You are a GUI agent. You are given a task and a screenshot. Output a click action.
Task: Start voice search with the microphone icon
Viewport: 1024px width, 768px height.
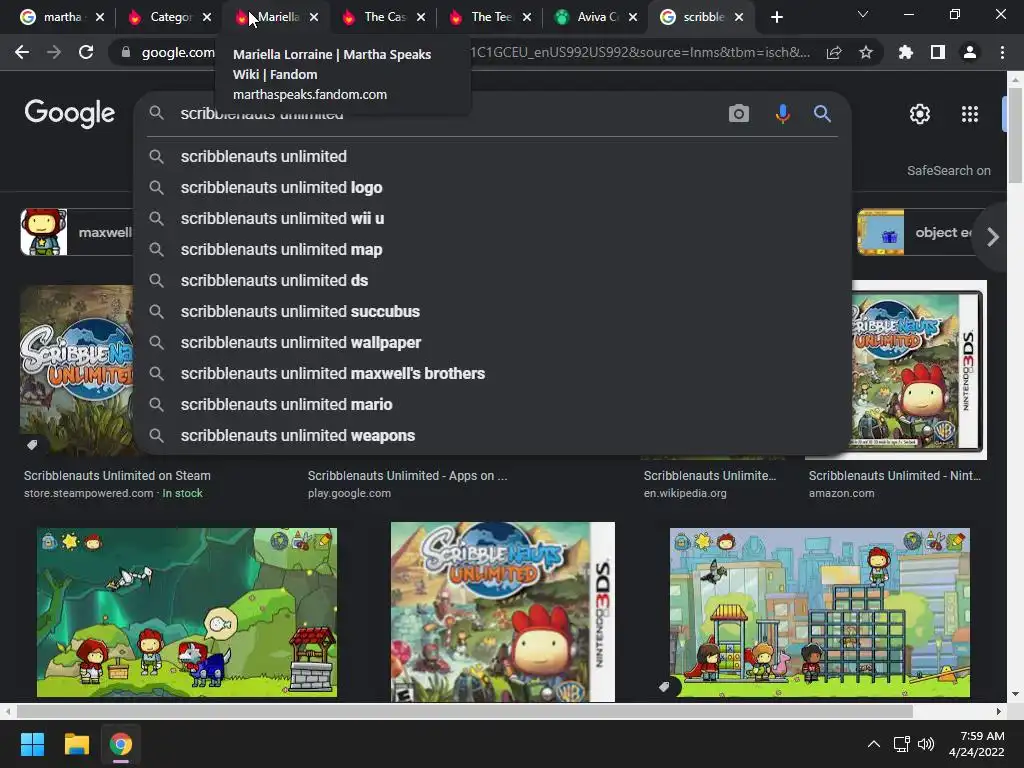782,114
